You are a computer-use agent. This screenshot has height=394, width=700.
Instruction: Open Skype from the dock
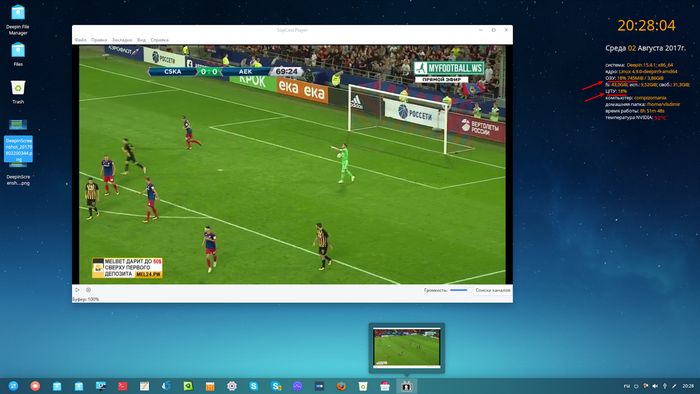(x=254, y=386)
